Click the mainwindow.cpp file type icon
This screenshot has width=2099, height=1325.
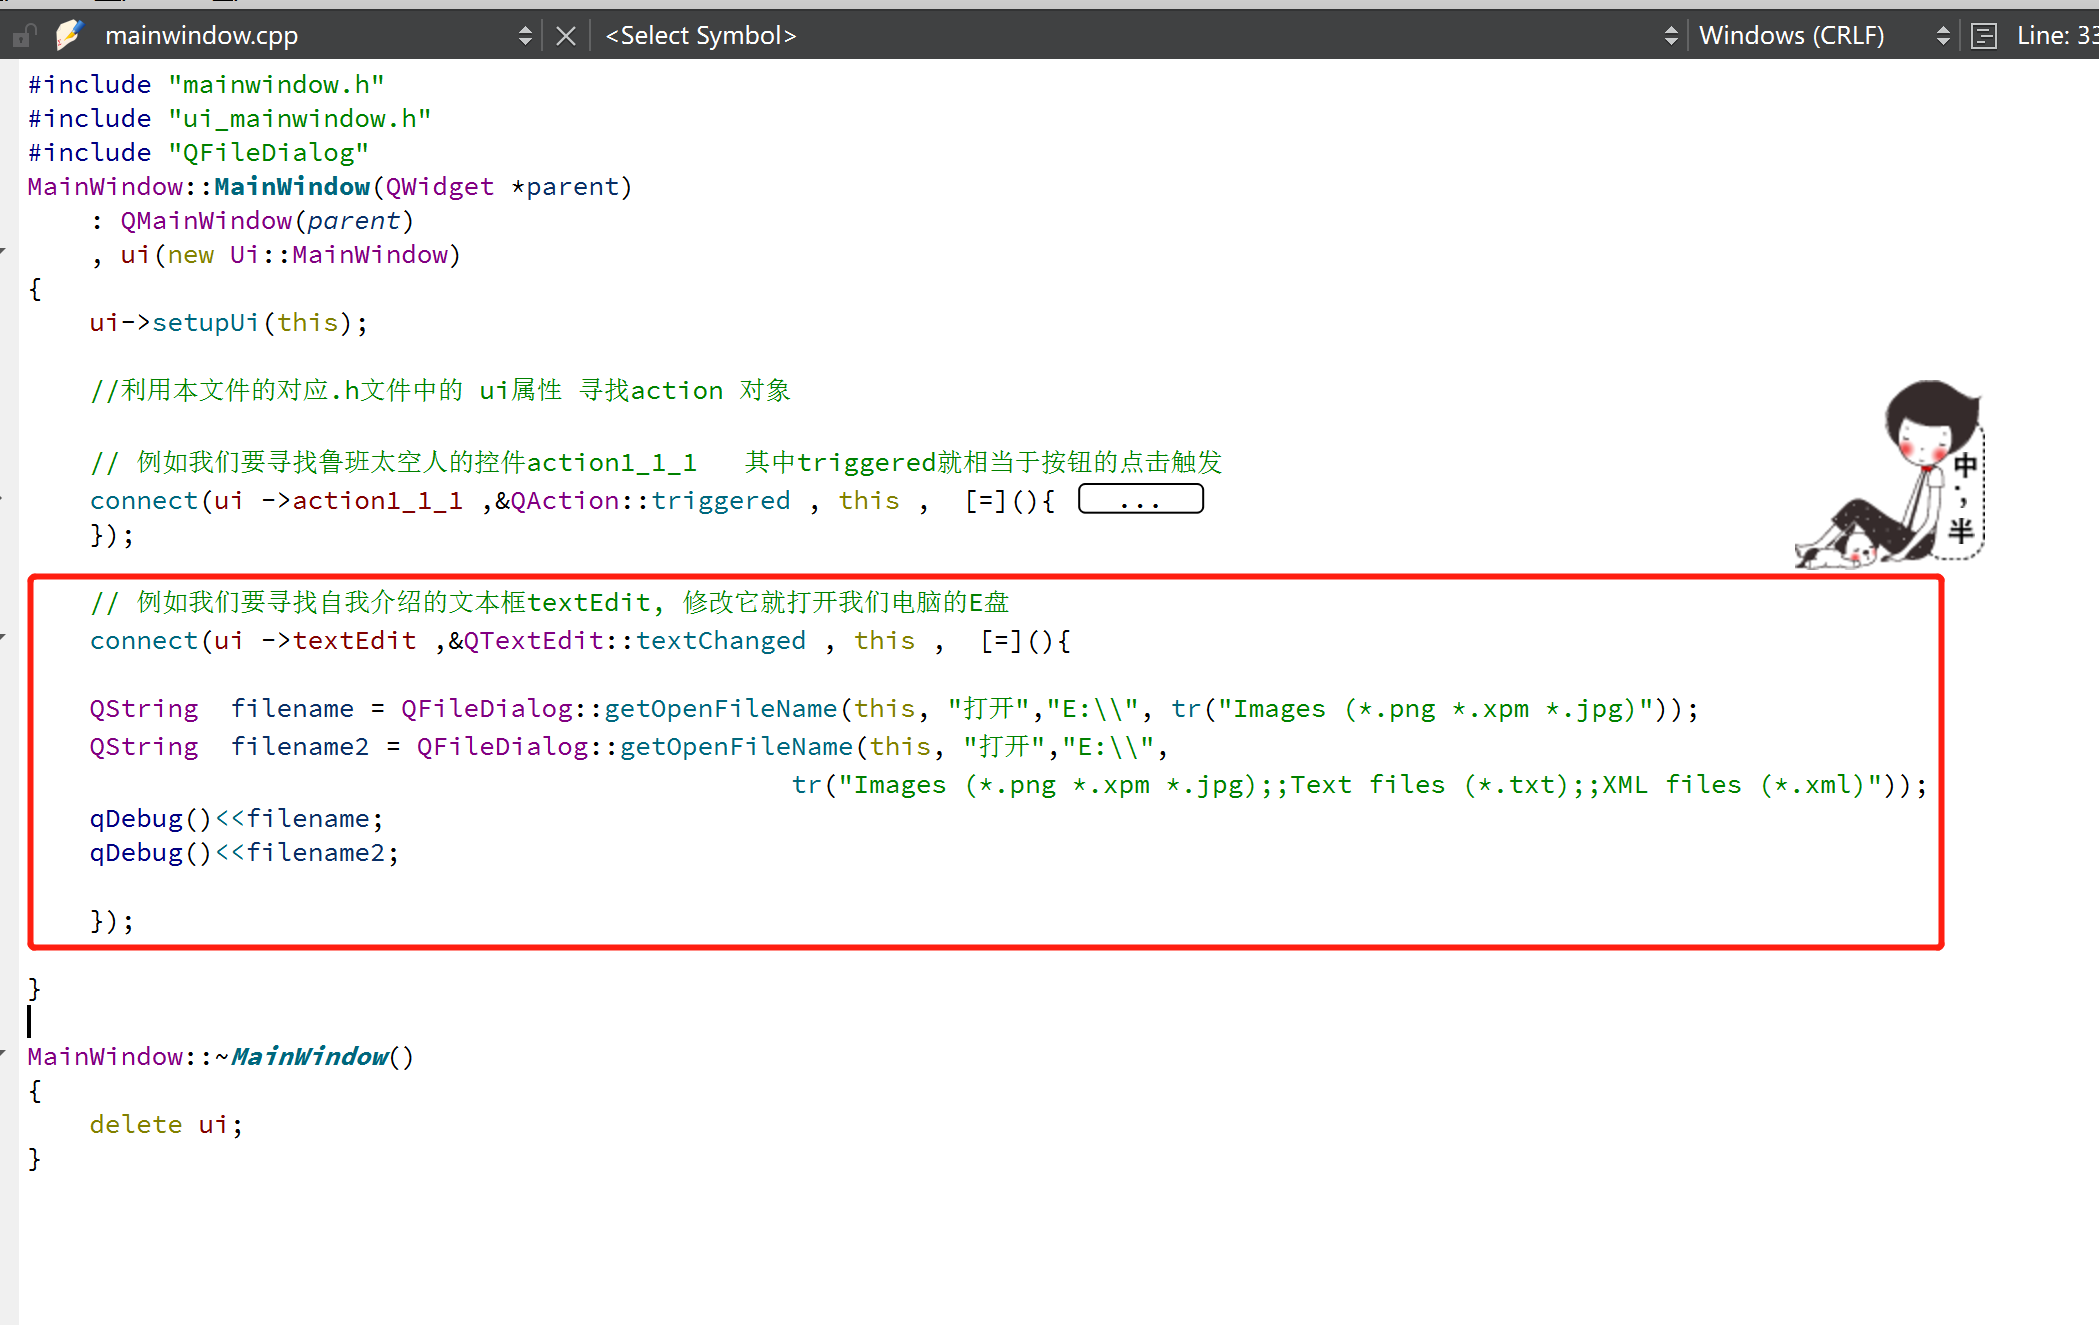(69, 36)
